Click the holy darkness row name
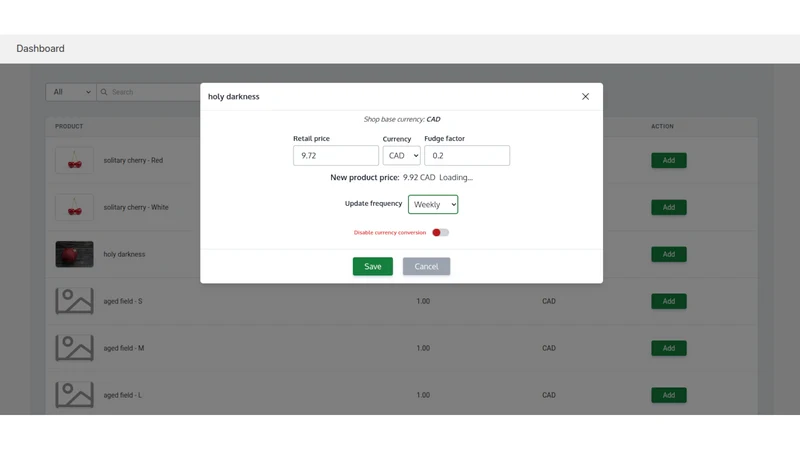 124,254
